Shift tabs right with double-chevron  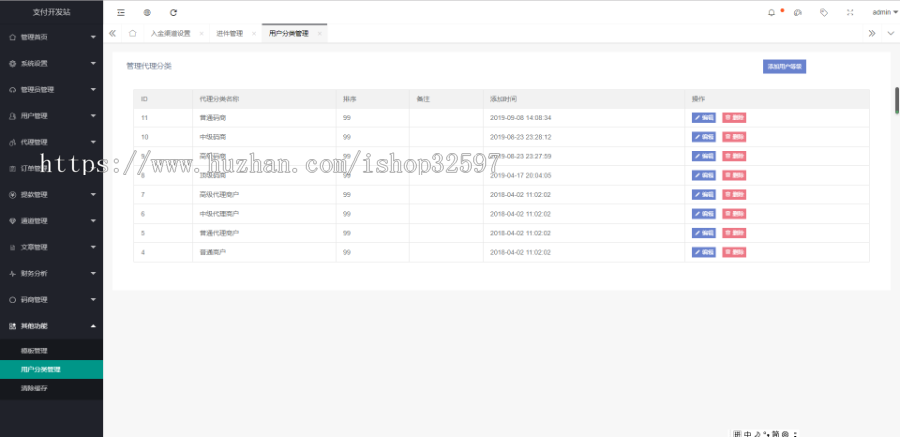coord(872,33)
